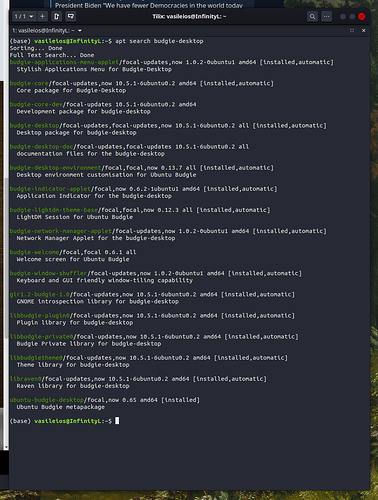Screen dimensions: 378x500
Task: Click 'Development package for budgie-desktop' description
Action: click(x=84, y=111)
